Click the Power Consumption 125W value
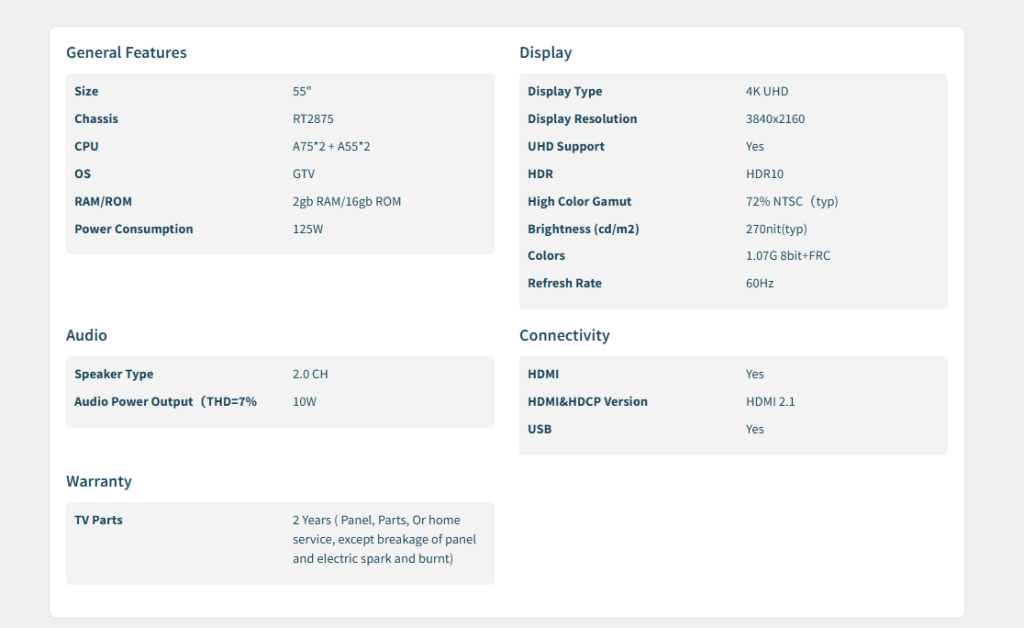The height and width of the screenshot is (628, 1024). pyautogui.click(x=308, y=229)
